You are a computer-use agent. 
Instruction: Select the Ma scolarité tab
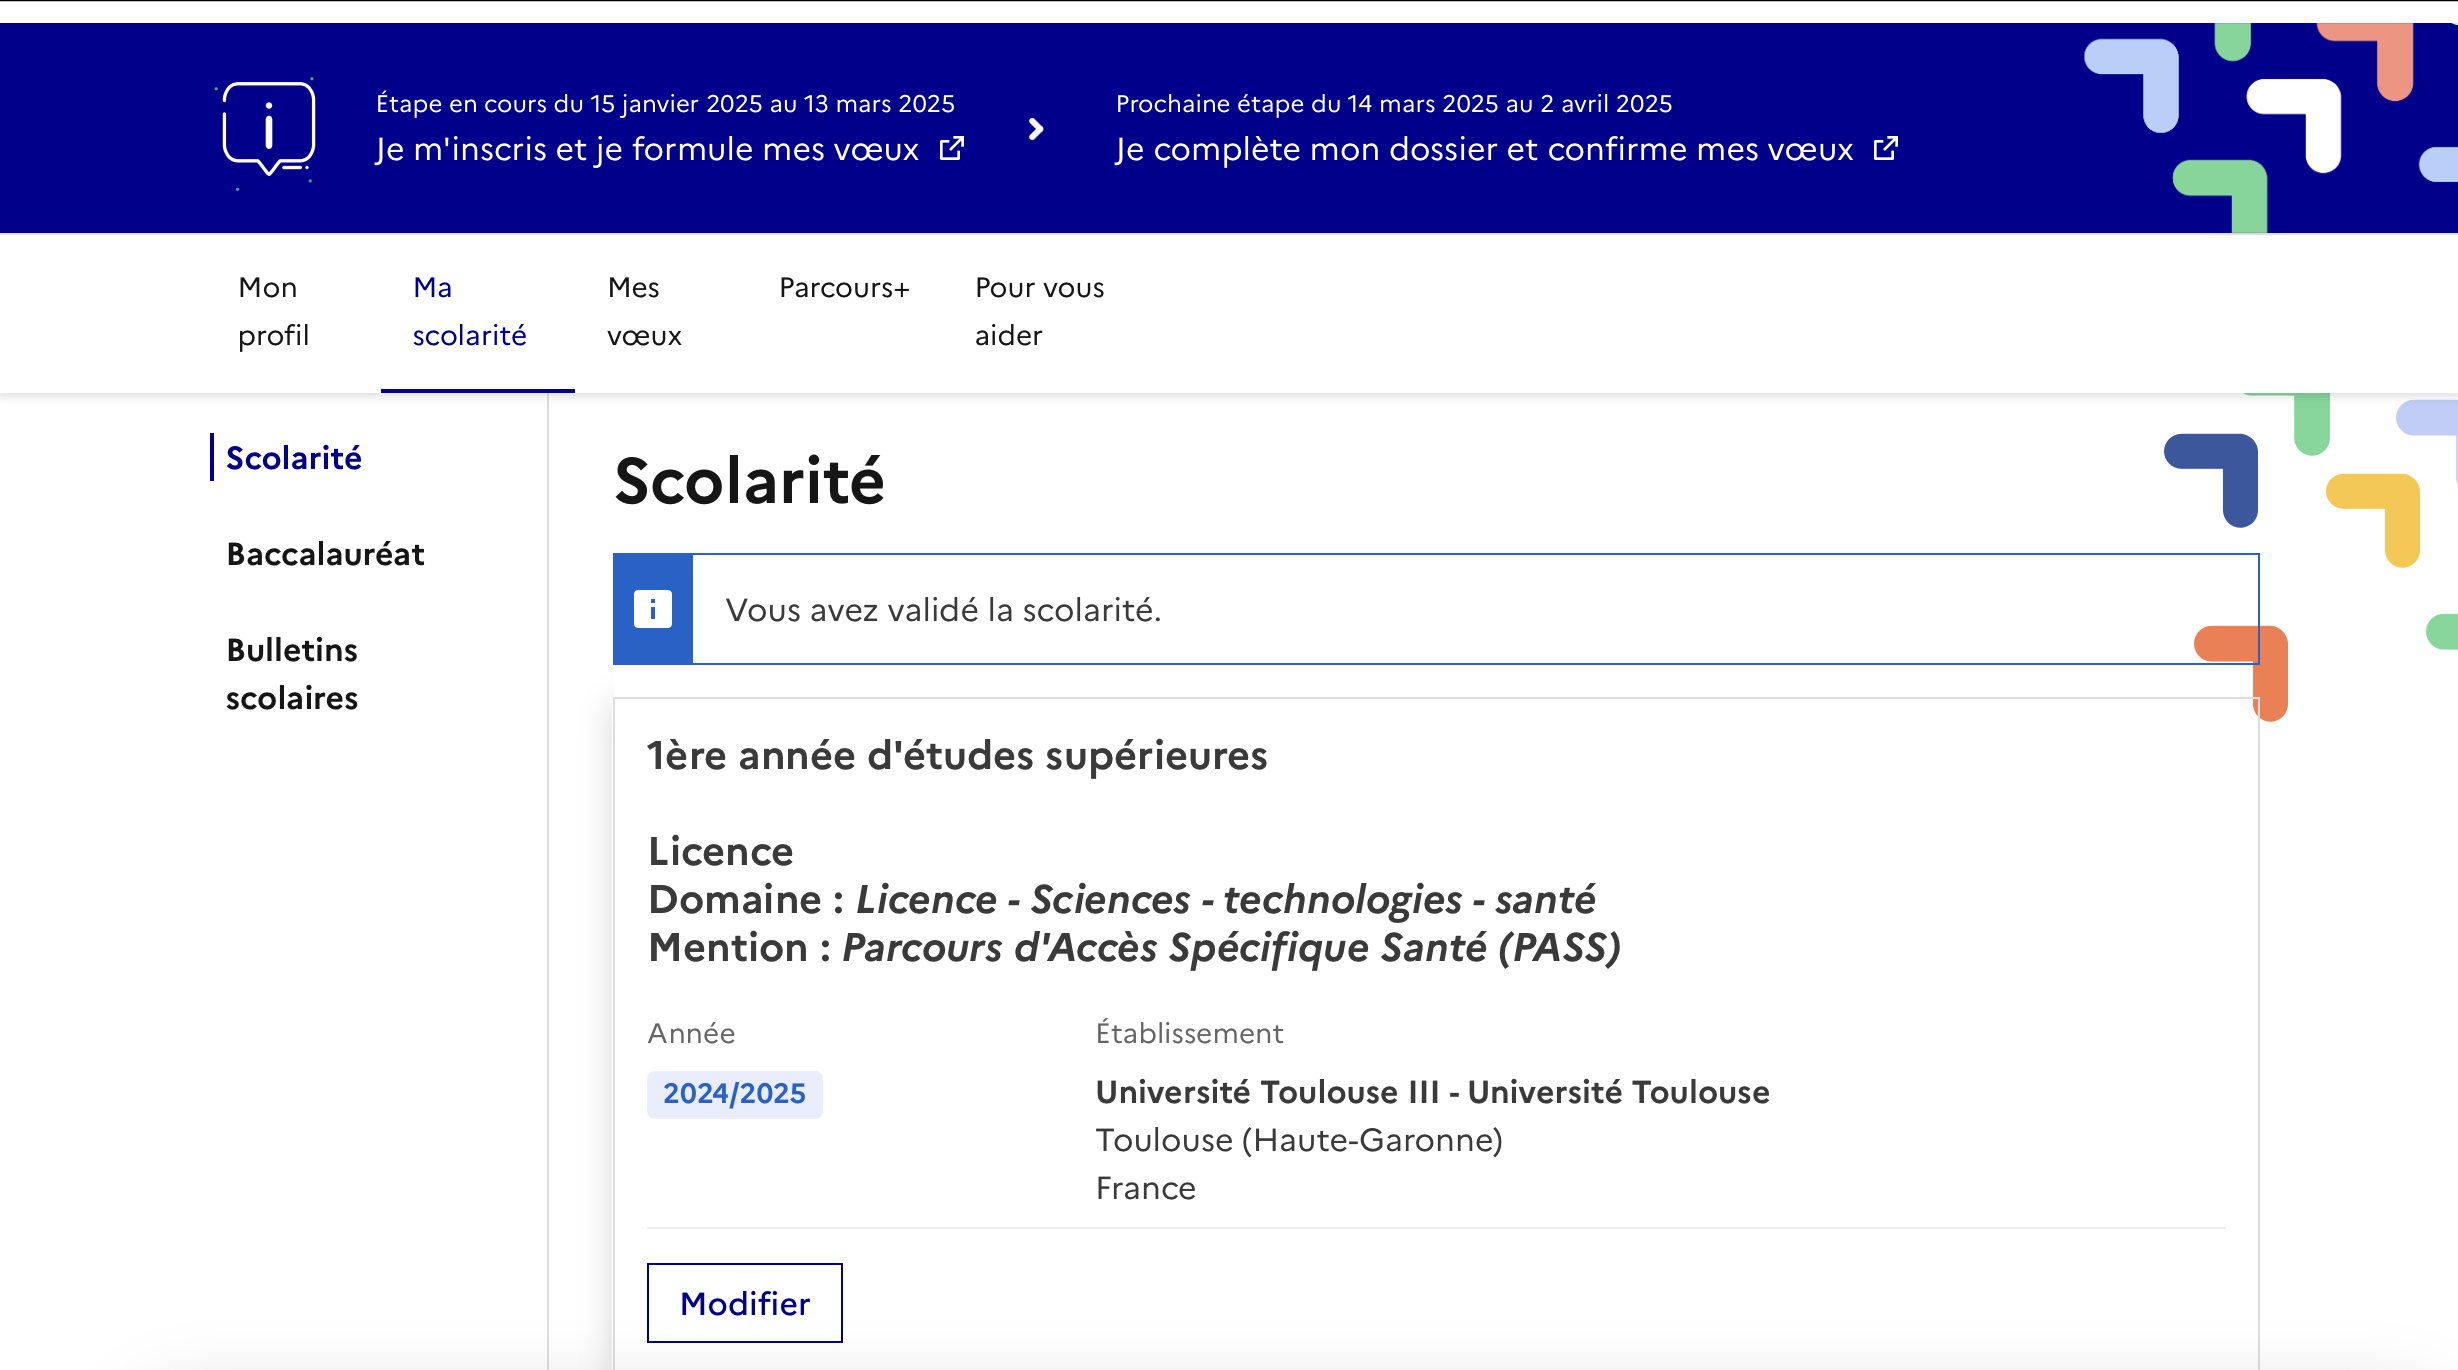[x=469, y=311]
